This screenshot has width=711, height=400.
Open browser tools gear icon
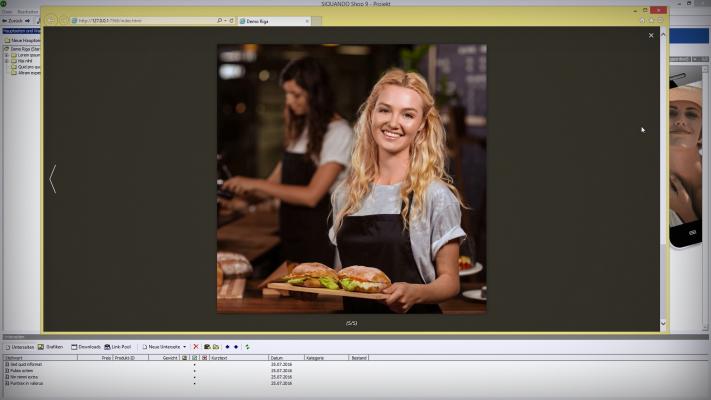pyautogui.click(x=661, y=19)
